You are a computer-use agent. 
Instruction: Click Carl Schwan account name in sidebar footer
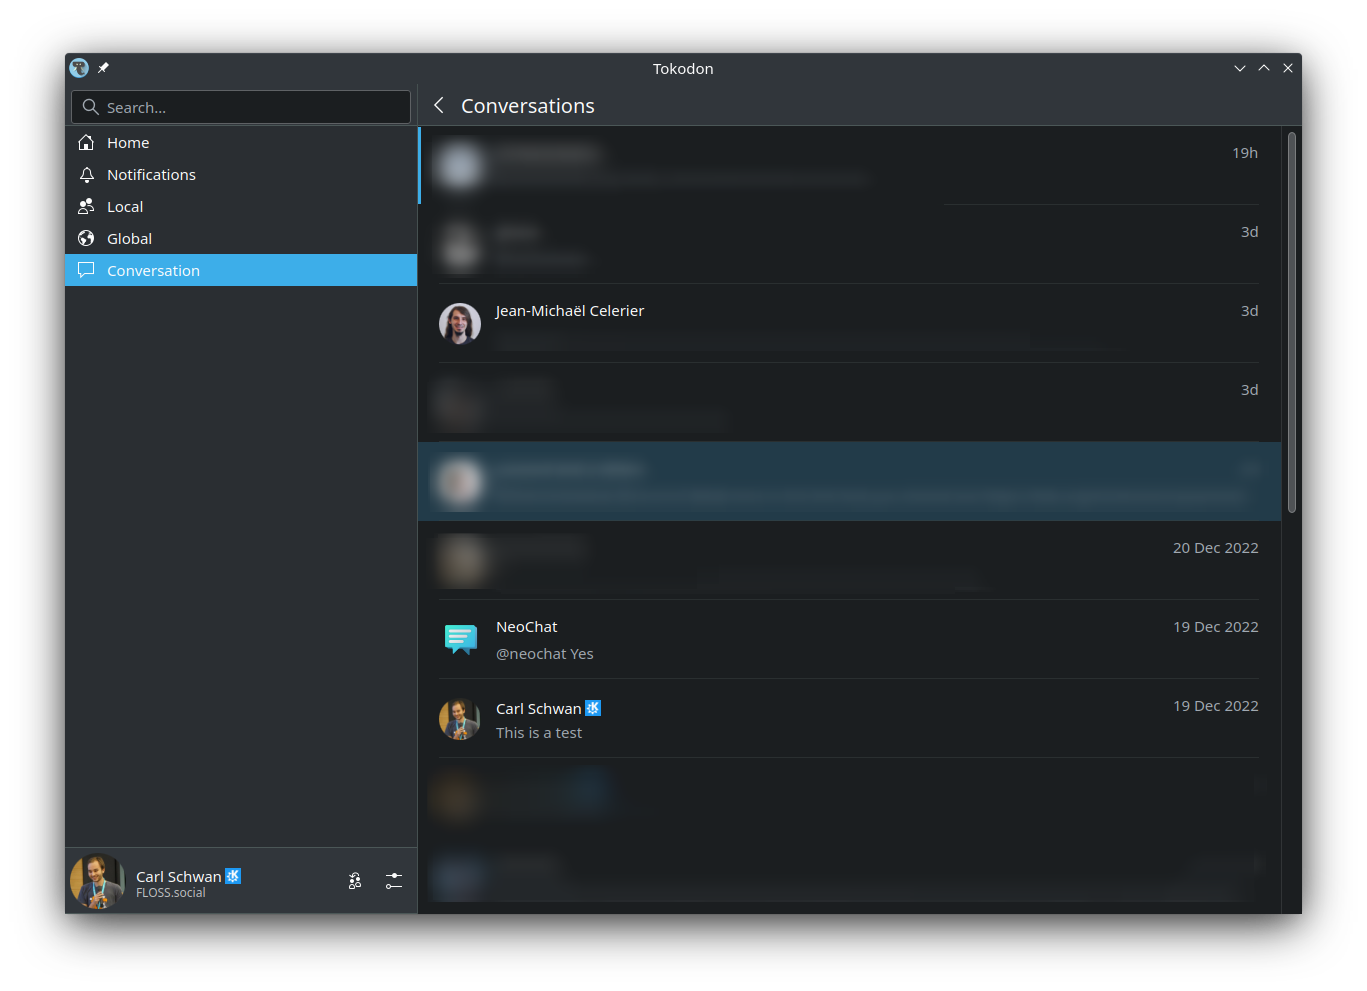tap(179, 876)
